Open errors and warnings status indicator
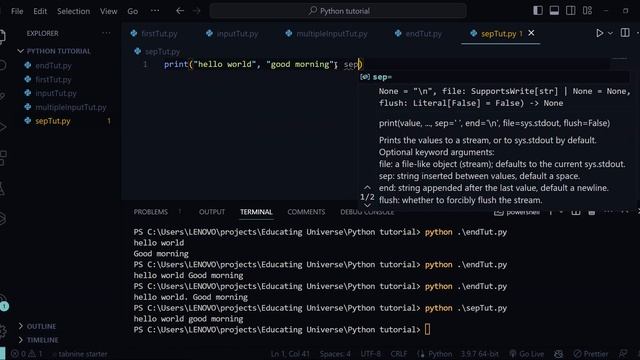This screenshot has height=360, width=640. point(27,353)
